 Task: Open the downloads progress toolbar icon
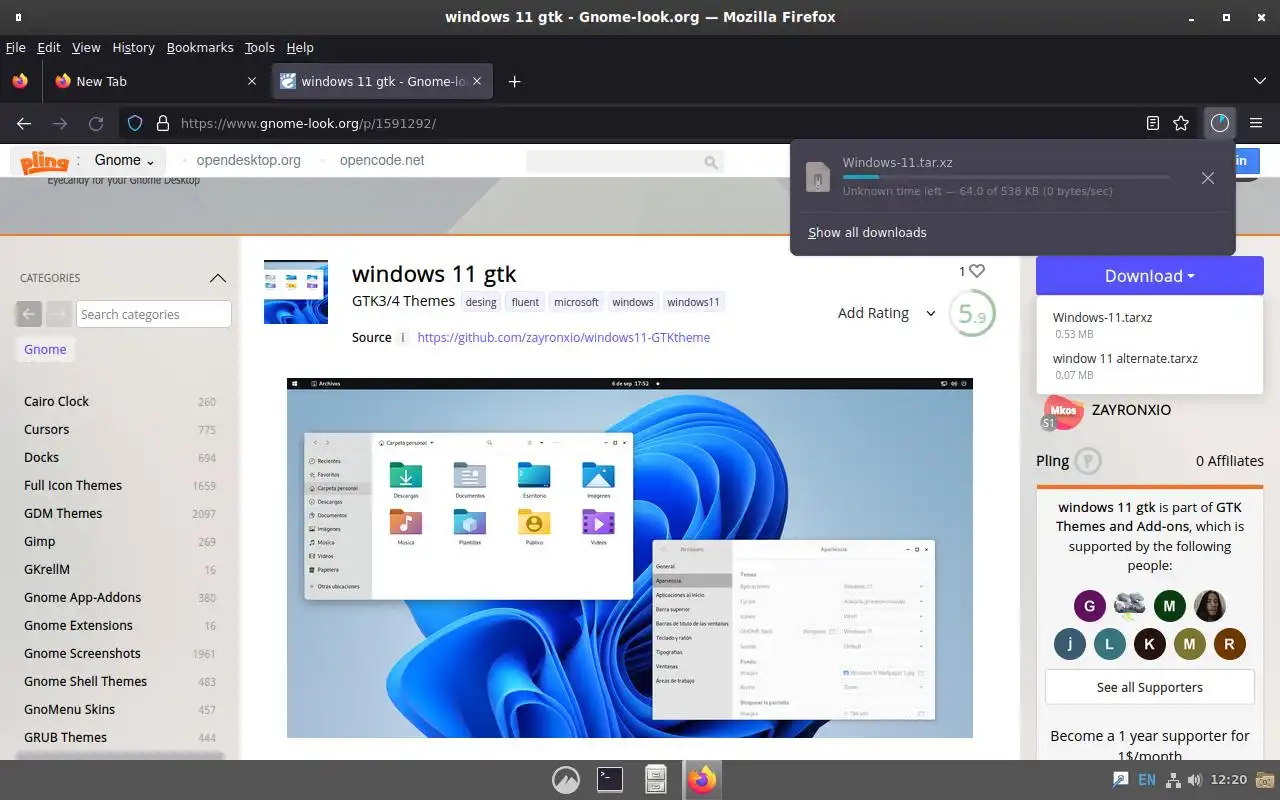pyautogui.click(x=1219, y=123)
